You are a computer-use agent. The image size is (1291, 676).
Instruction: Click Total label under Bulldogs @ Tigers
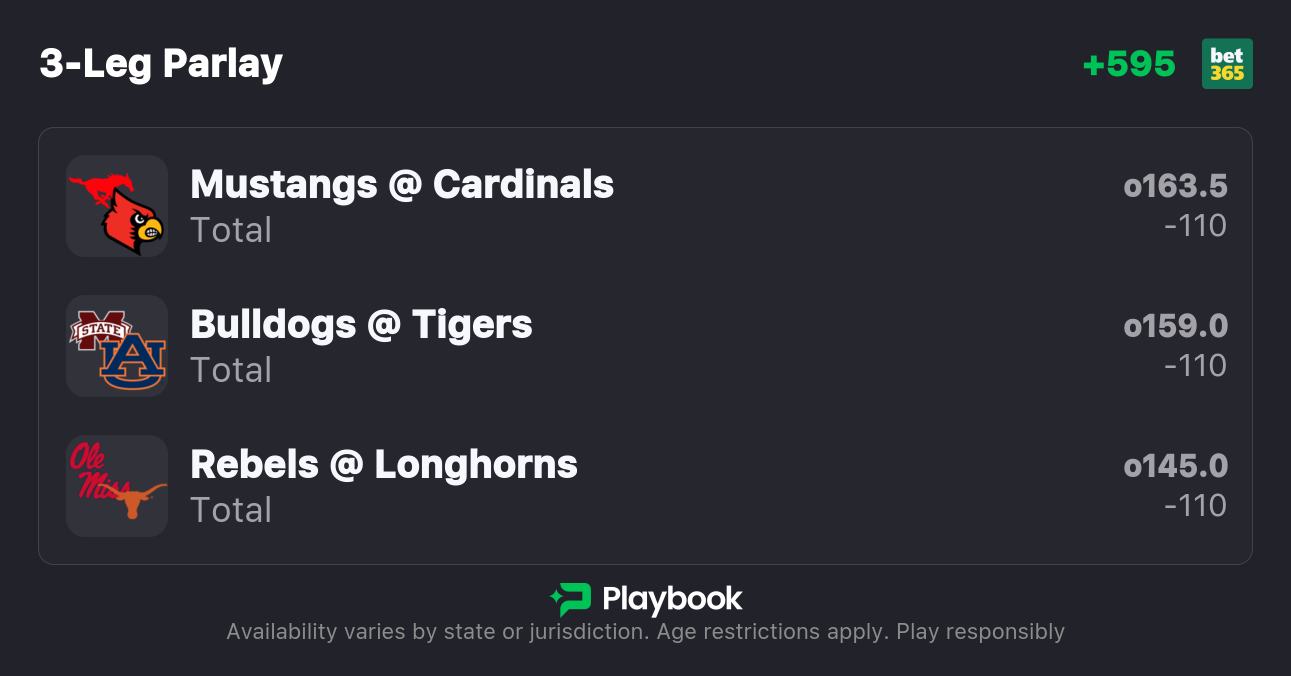[231, 370]
